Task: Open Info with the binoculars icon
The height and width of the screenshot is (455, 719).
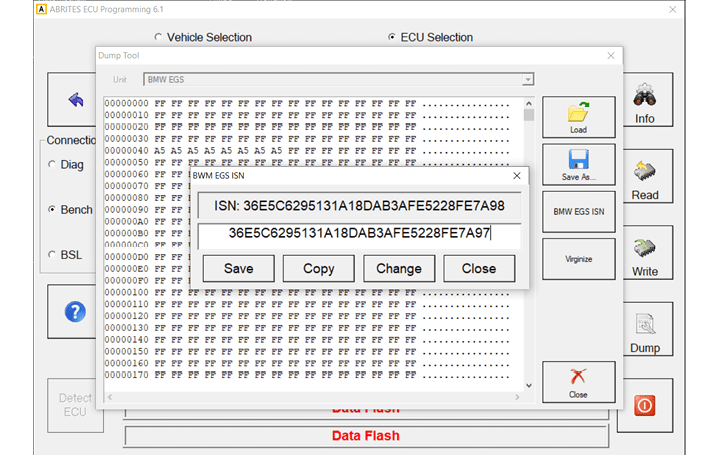Action: pyautogui.click(x=645, y=104)
